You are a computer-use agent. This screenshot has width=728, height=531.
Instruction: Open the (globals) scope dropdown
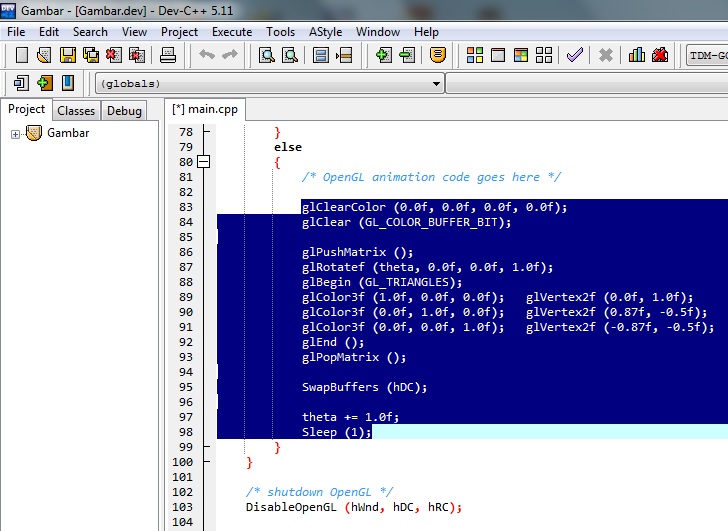coord(269,84)
